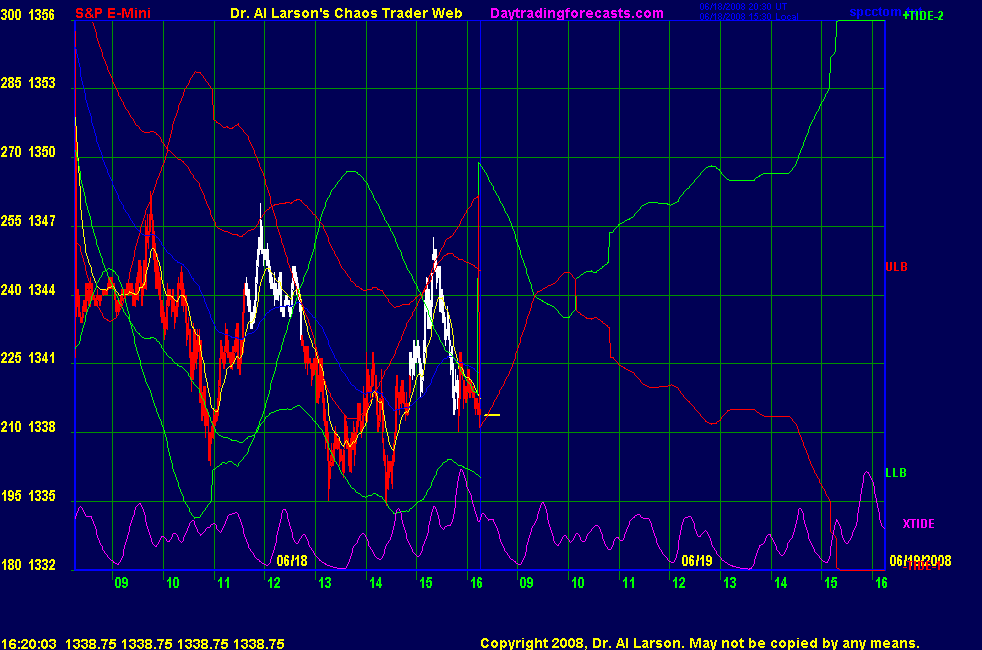
Task: Click the 1341 price level label
Action: [x=43, y=358]
